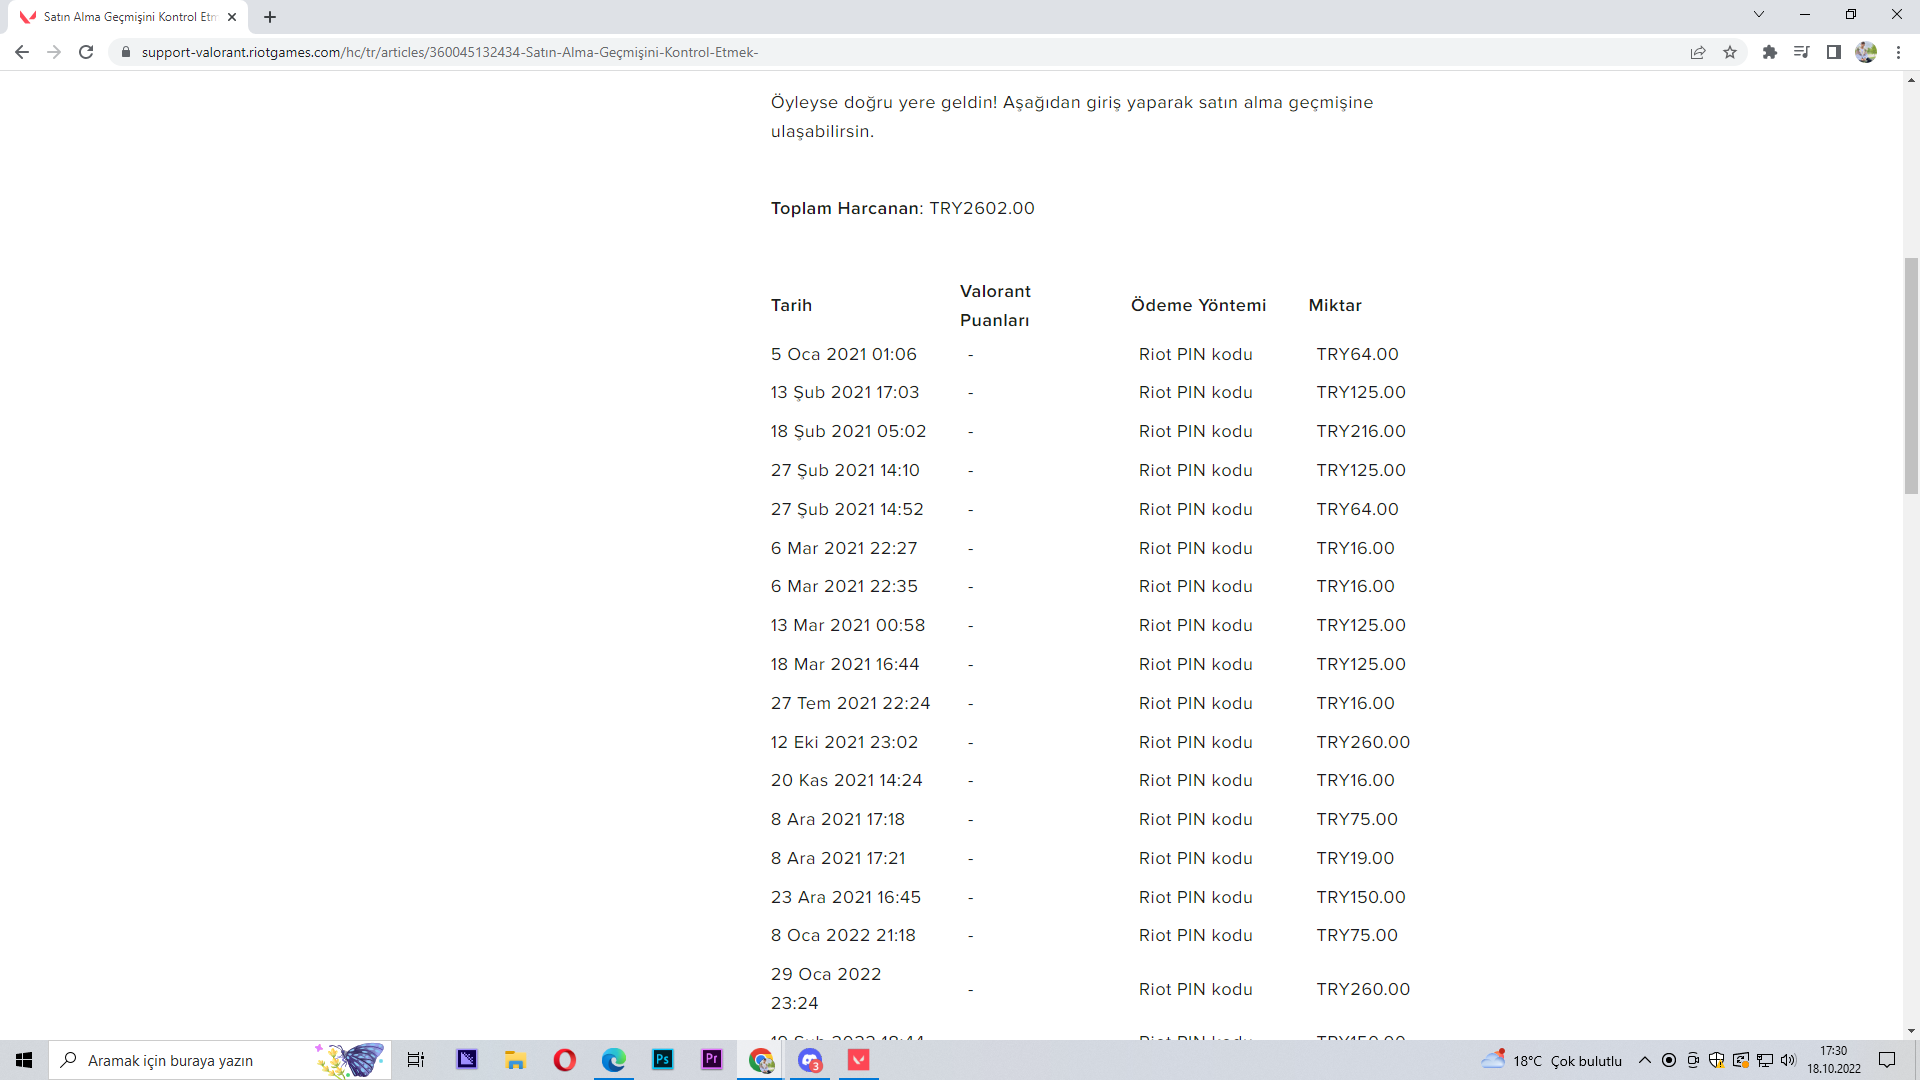Open the Chrome three-dot menu

[1898, 52]
